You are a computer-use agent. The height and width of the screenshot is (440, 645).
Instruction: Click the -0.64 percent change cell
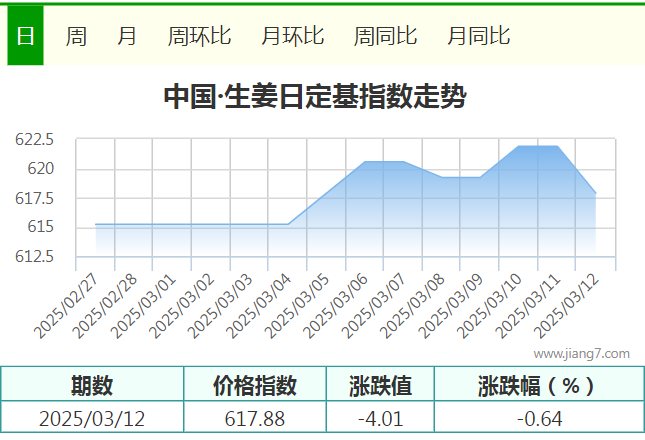538,419
